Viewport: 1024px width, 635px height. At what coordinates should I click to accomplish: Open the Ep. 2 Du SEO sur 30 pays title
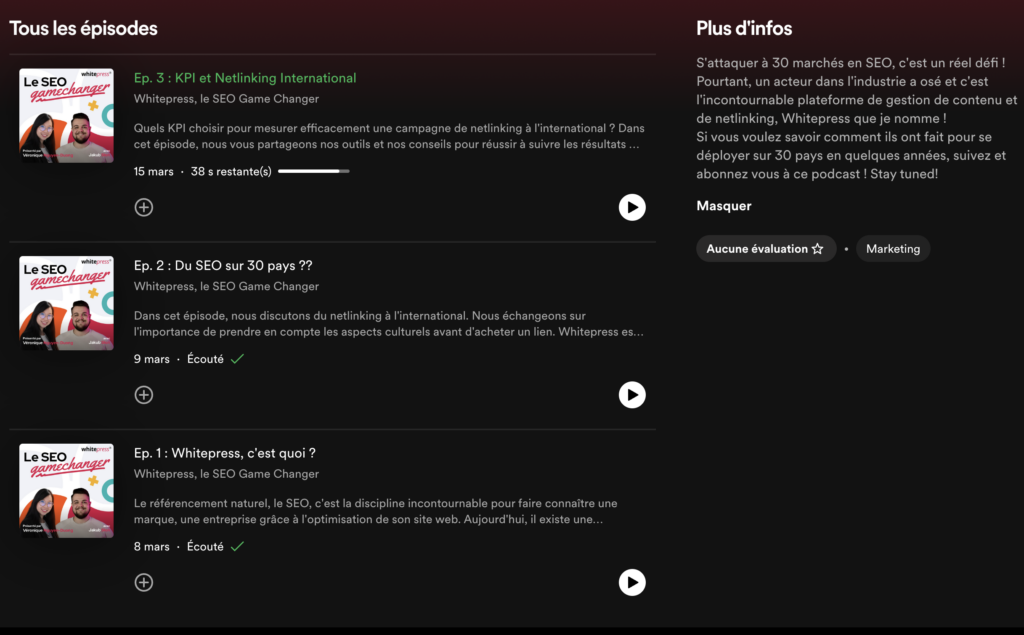pyautogui.click(x=223, y=265)
